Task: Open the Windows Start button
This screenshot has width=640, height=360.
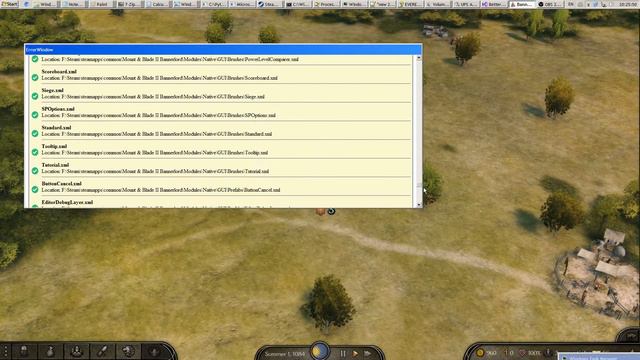Action: coord(10,4)
